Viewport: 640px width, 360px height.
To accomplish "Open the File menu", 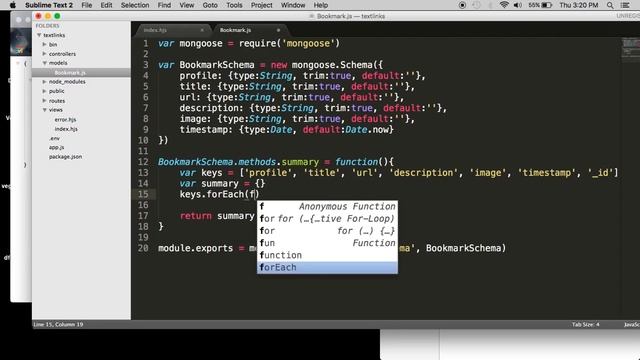I will point(87,5).
